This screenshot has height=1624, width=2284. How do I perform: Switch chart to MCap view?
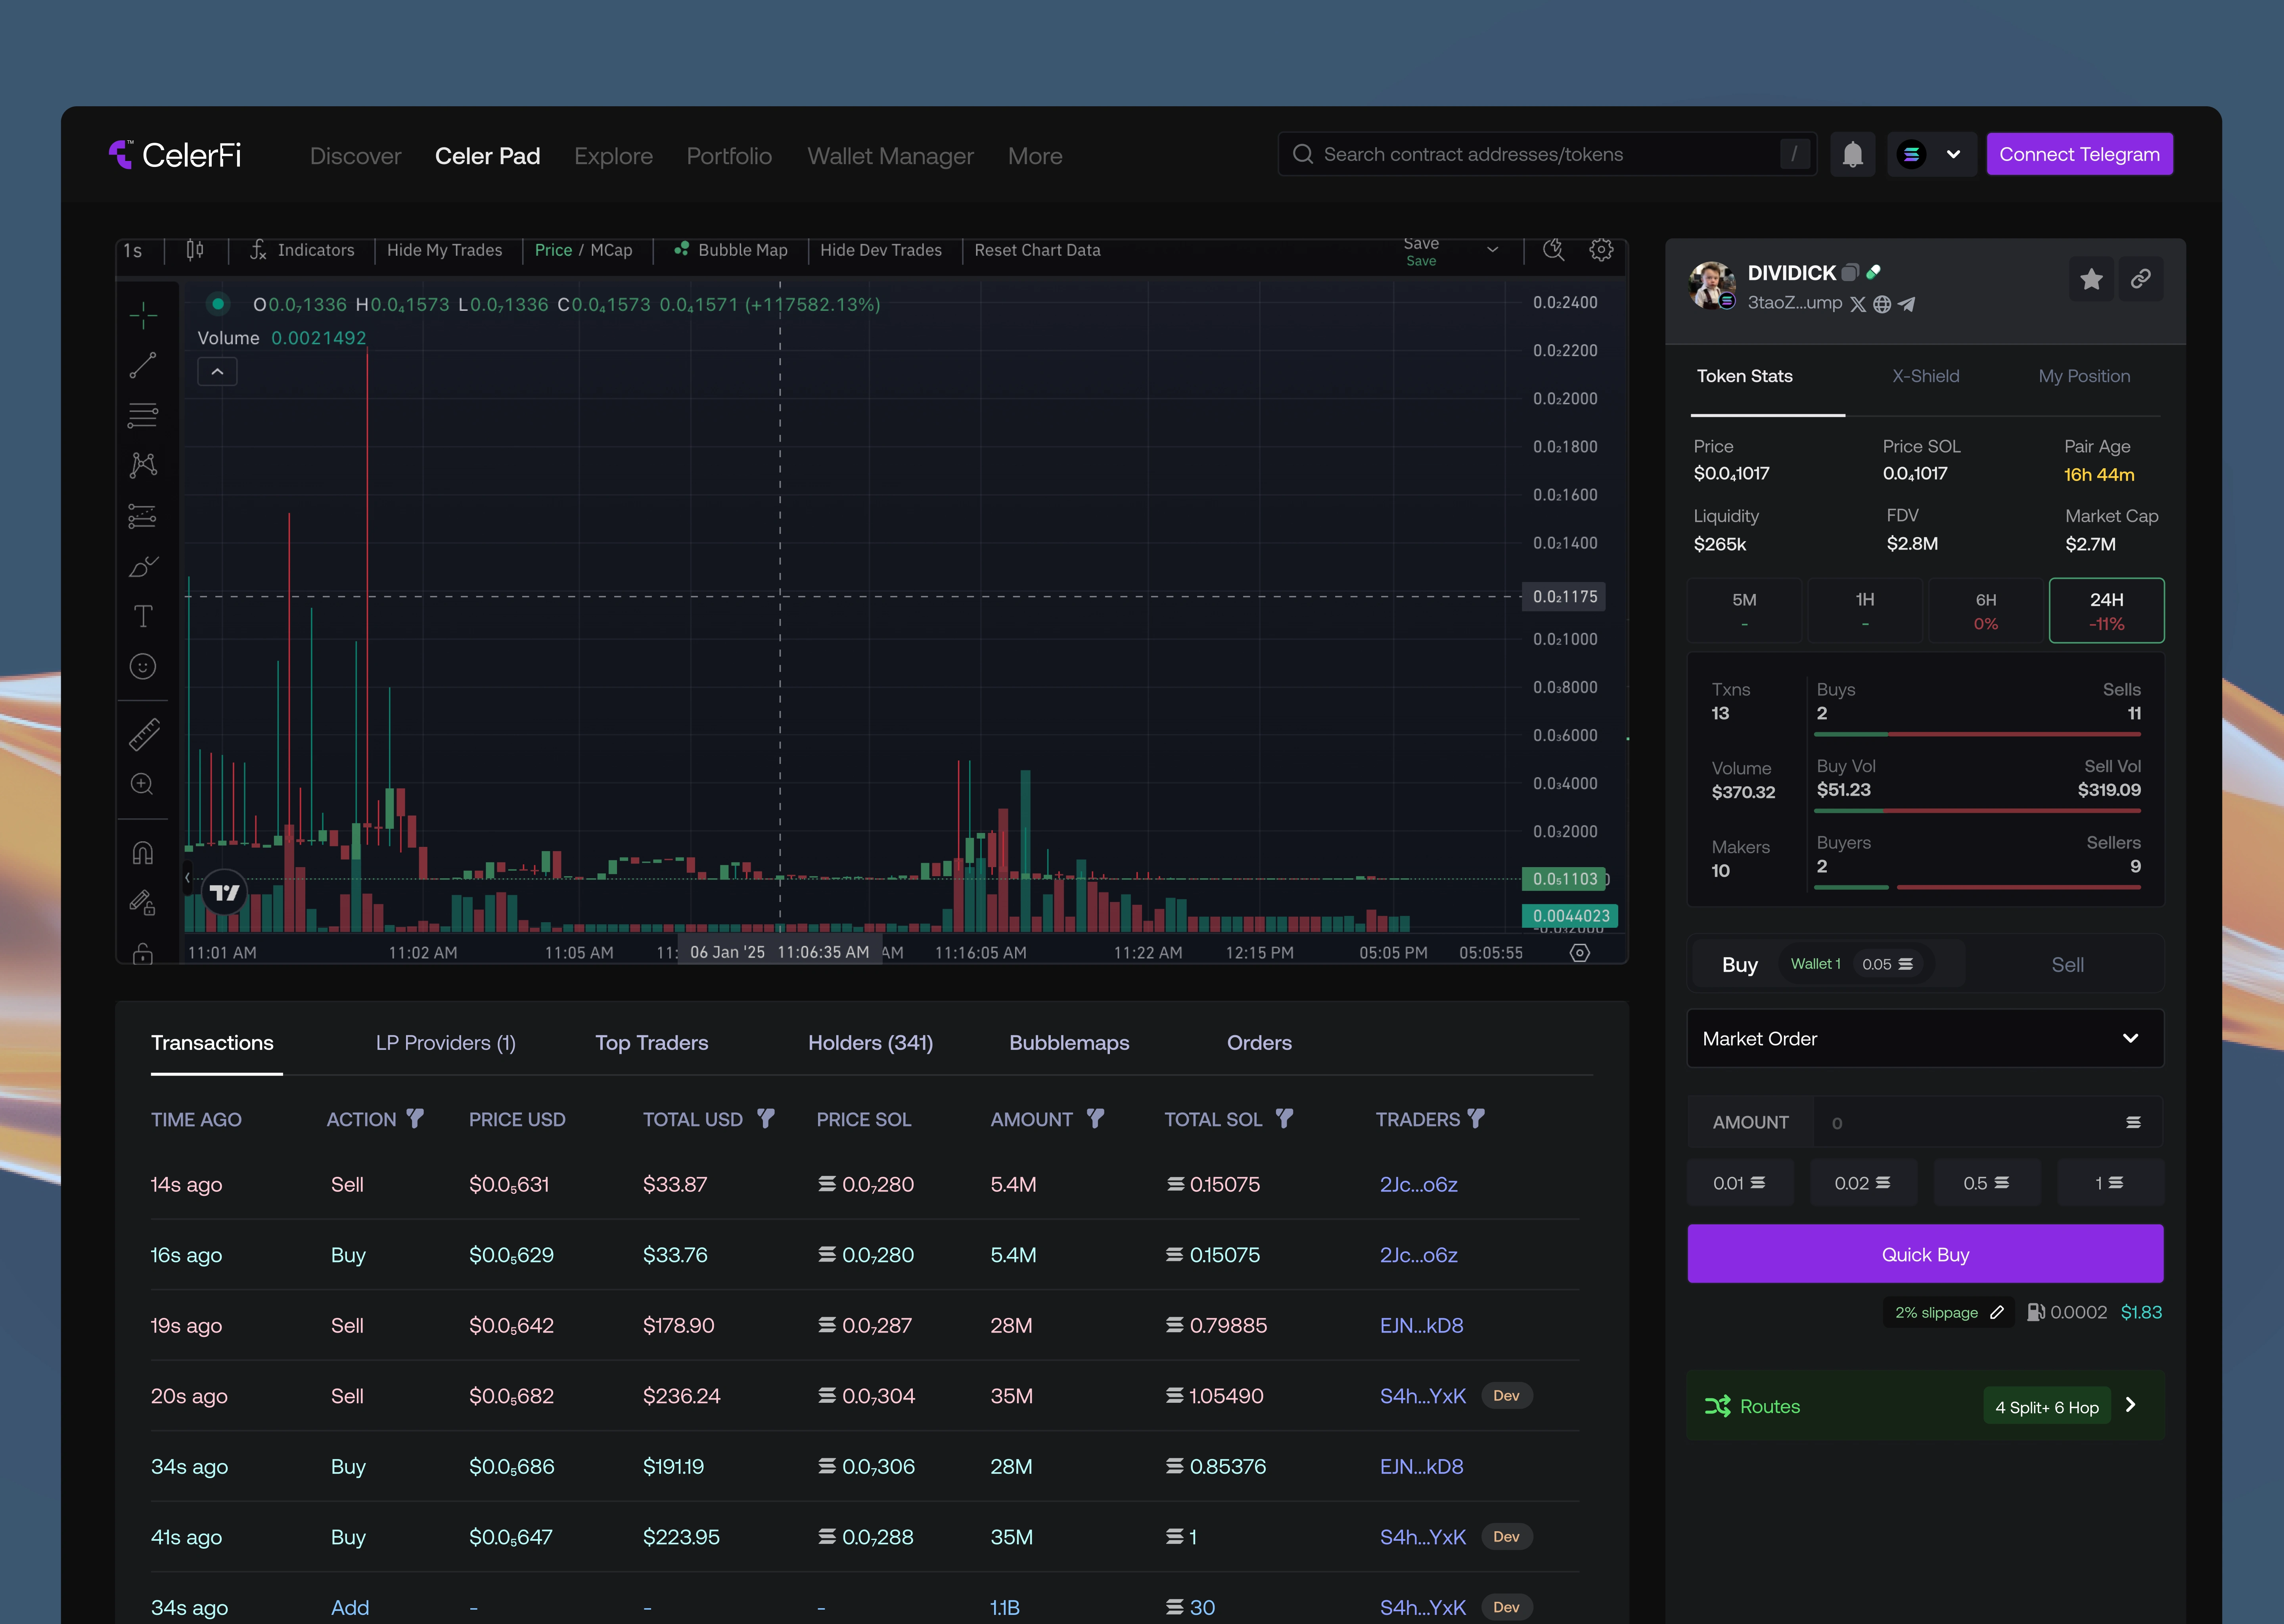(x=611, y=250)
